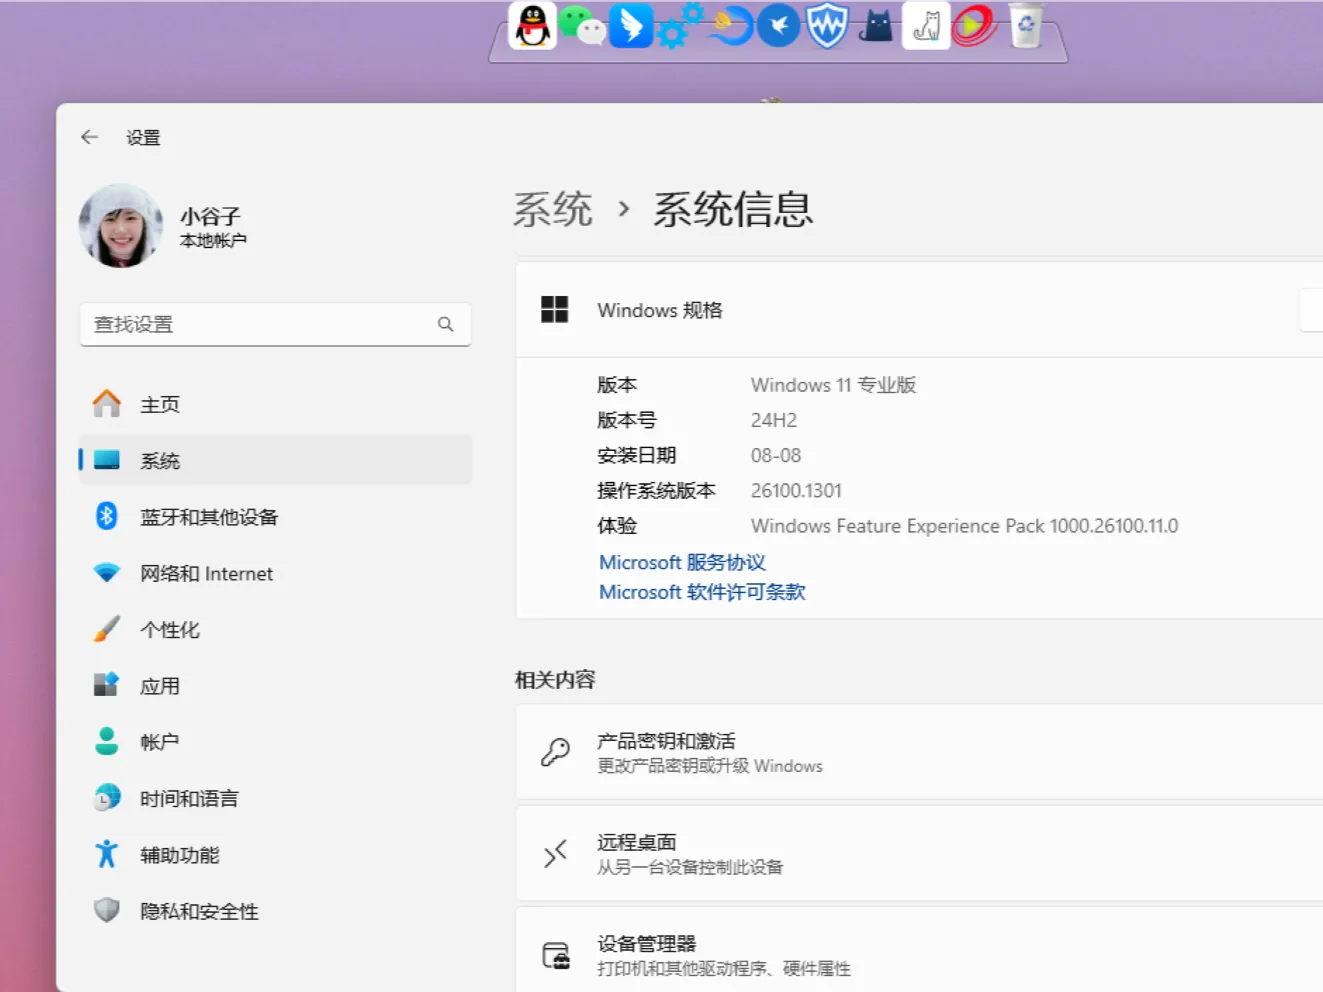Click the back arrow next to 设置

(89, 136)
